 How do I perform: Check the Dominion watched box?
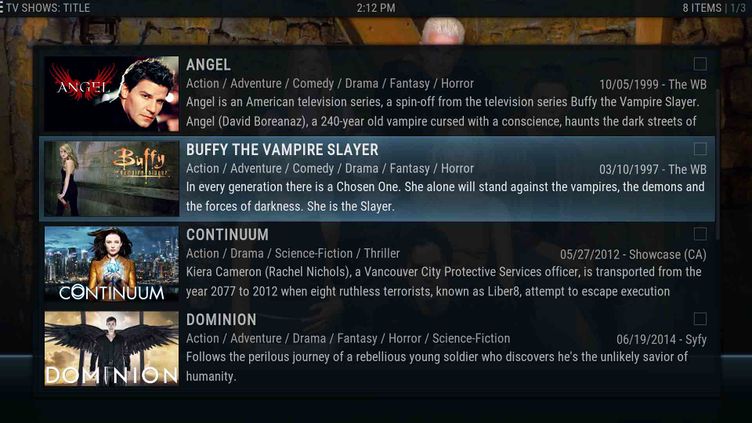click(700, 318)
